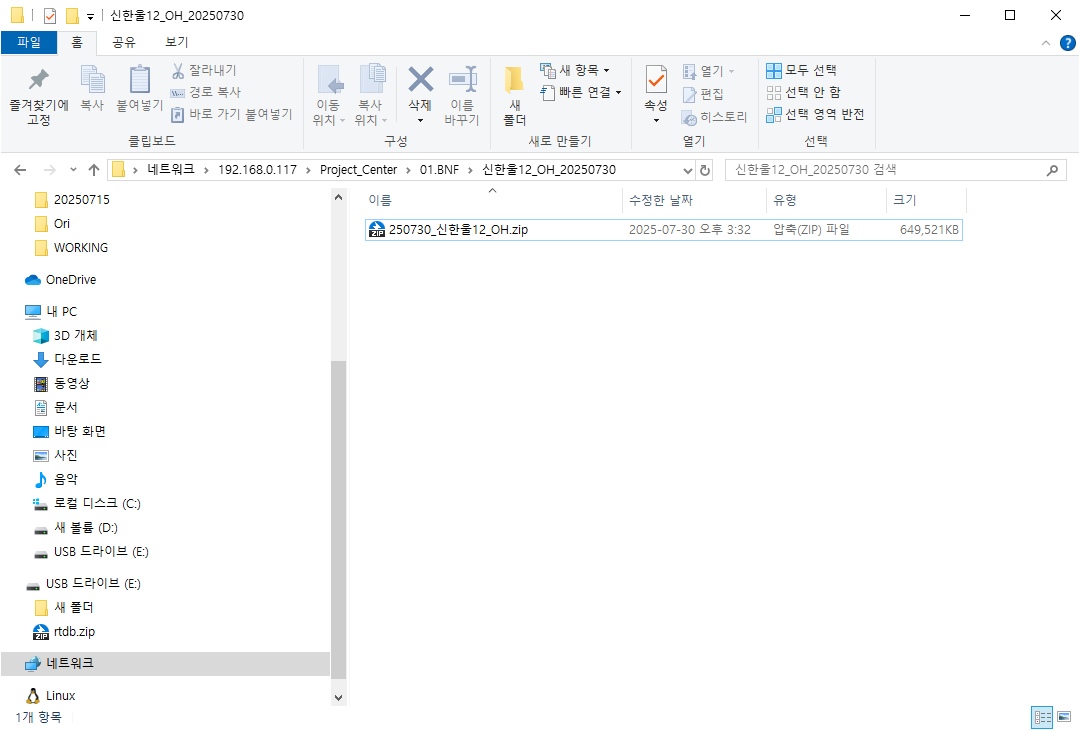This screenshot has height=730, width=1080.
Task: Click the 삭제 delete icon
Action: 420,80
